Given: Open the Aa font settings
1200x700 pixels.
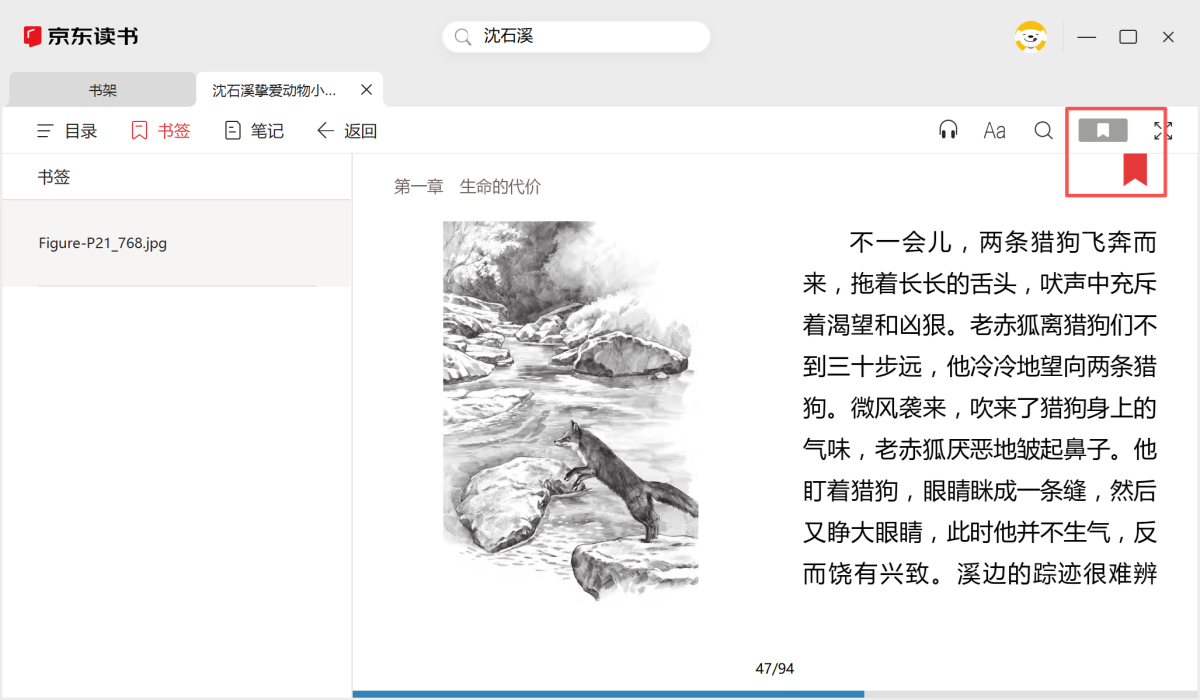Looking at the screenshot, I should [994, 130].
